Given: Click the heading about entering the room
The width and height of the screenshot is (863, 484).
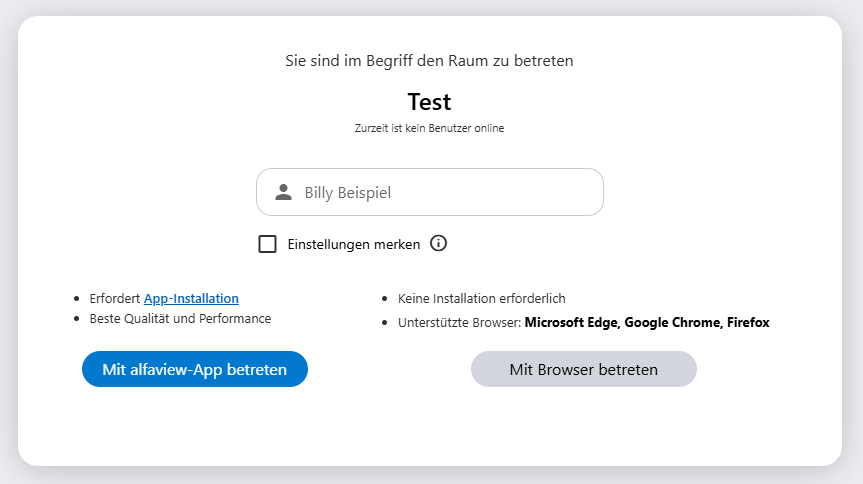Looking at the screenshot, I should tap(429, 61).
